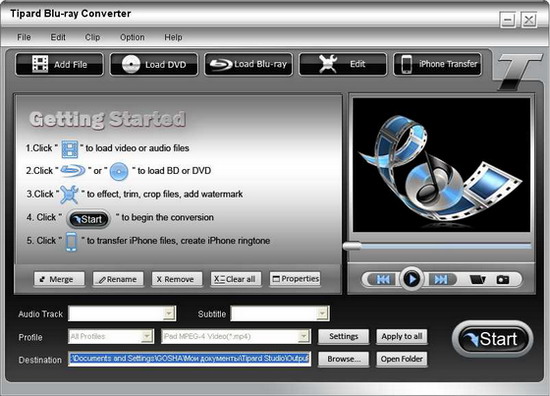This screenshot has height=396, width=550.
Task: Click the Browse... button
Action: [343, 359]
